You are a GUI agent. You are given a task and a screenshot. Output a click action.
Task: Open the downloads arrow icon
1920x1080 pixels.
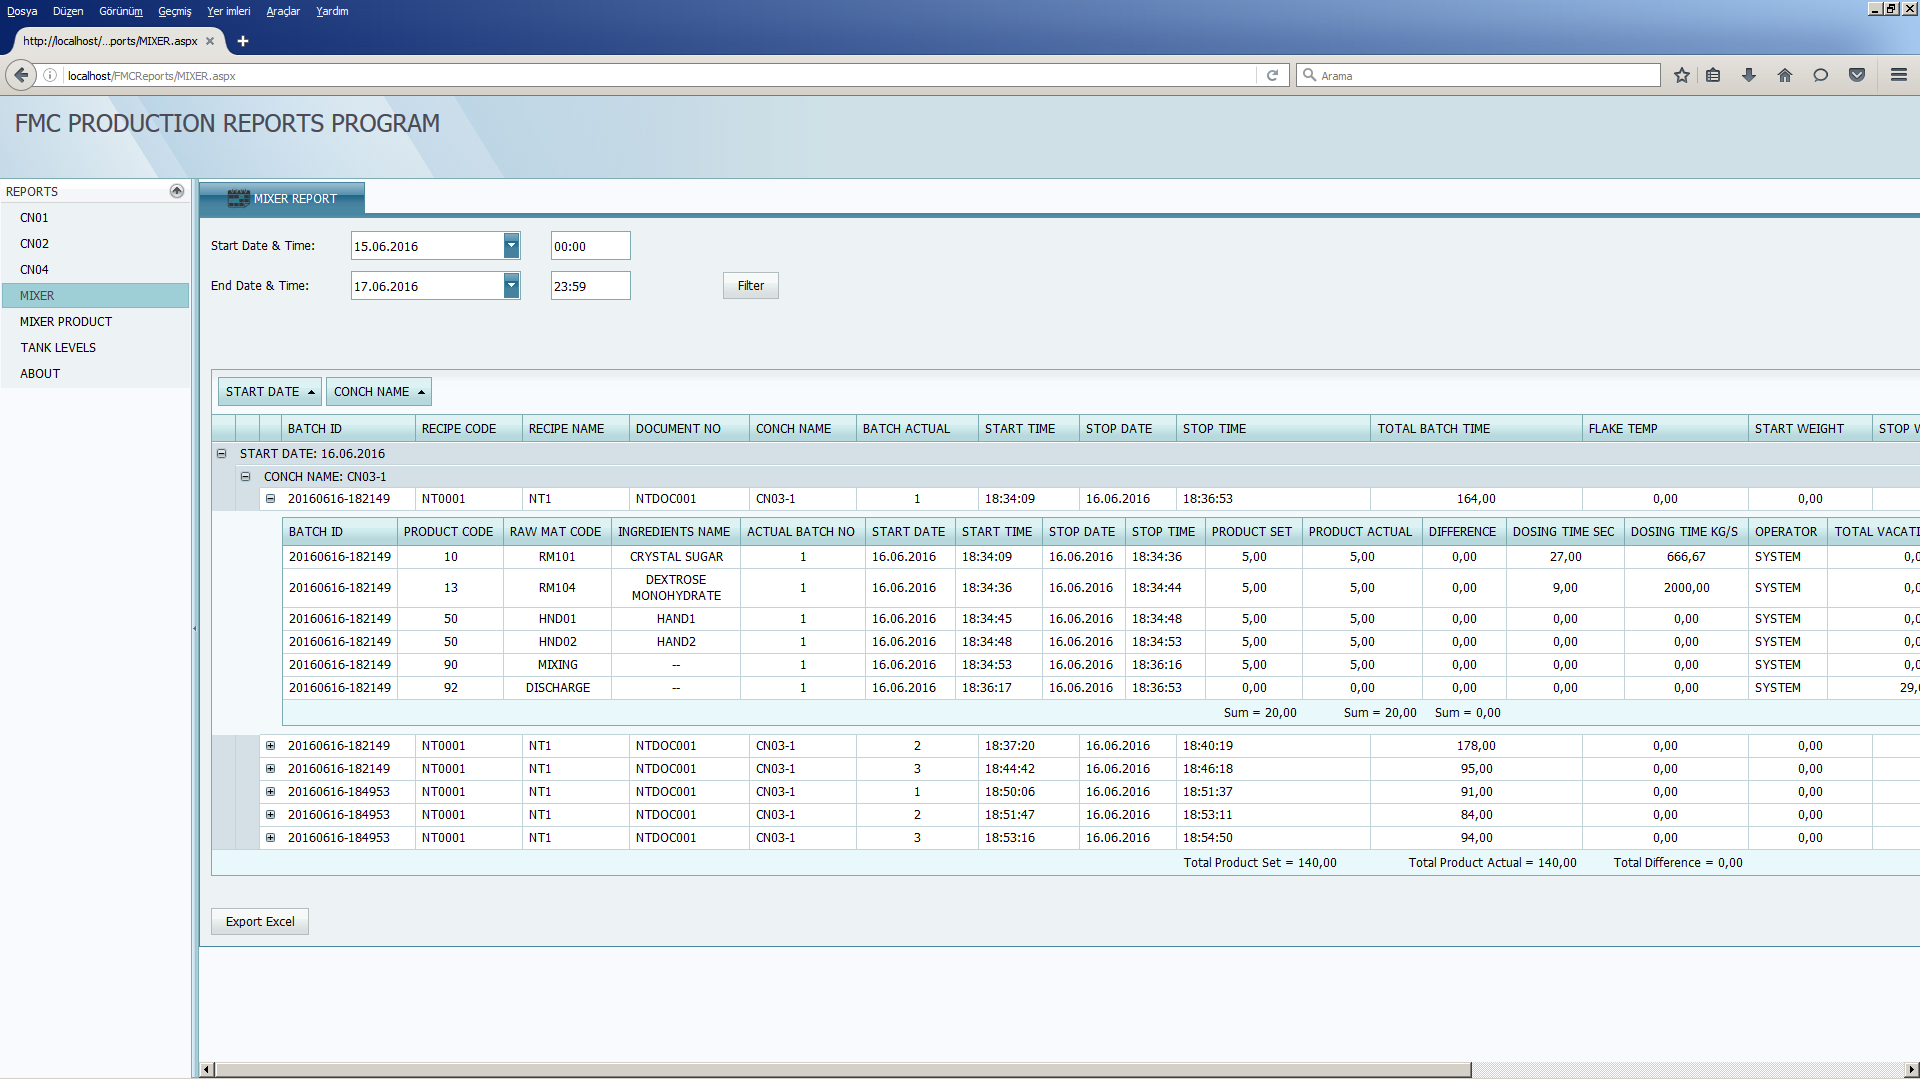click(1749, 75)
